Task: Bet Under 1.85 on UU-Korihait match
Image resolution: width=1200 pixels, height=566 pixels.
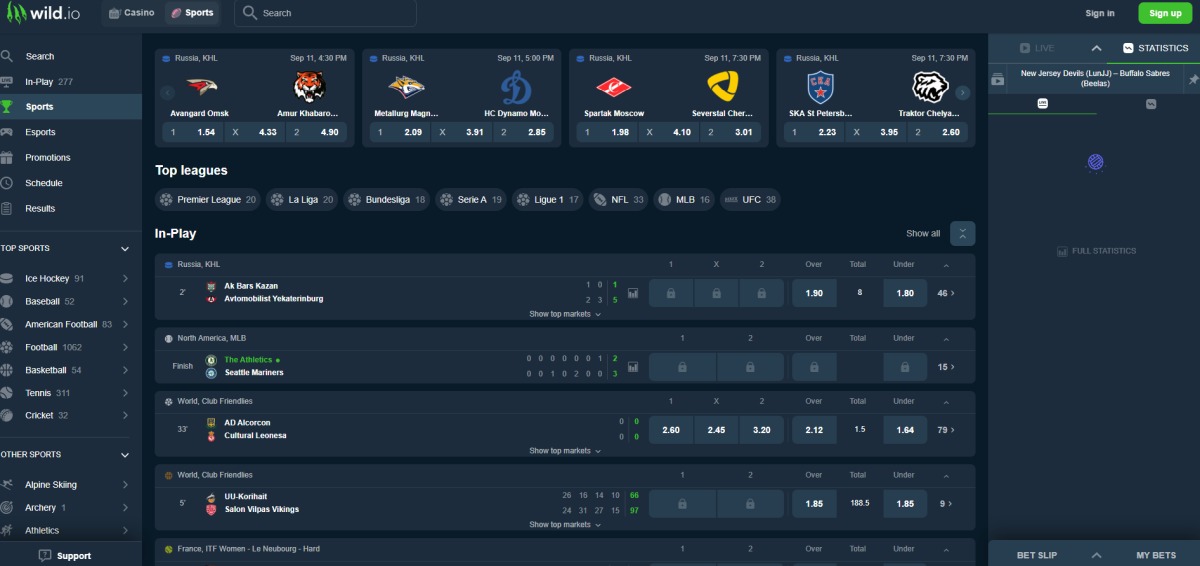Action: (905, 504)
